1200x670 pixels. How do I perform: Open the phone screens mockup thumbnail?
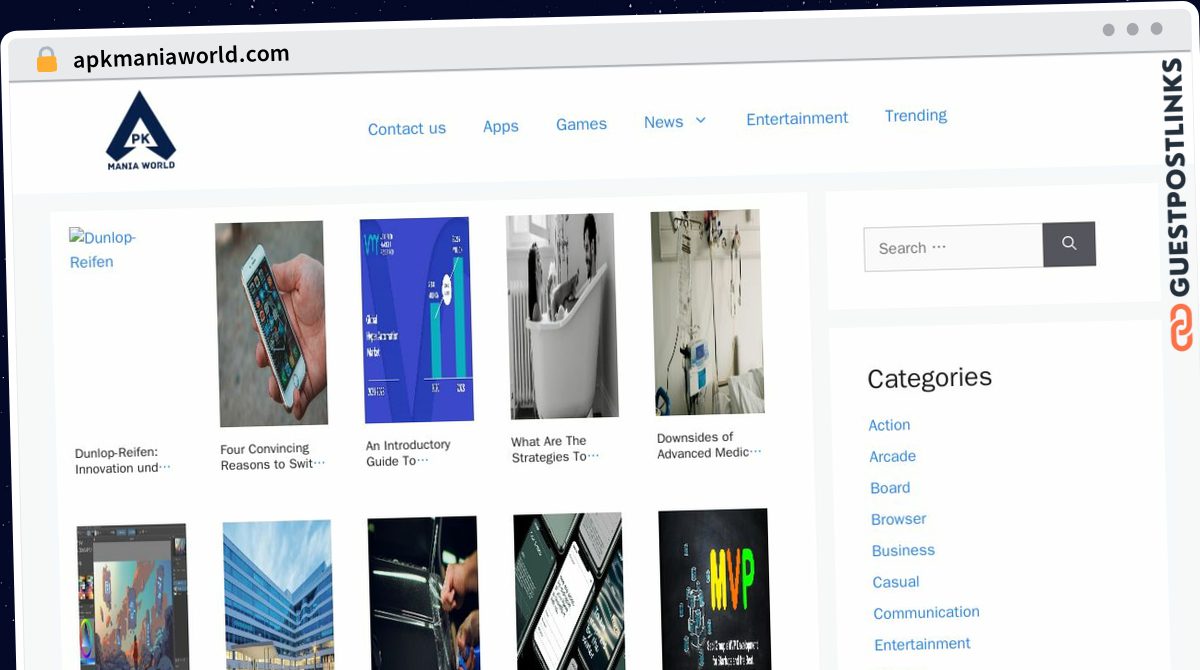click(x=569, y=591)
